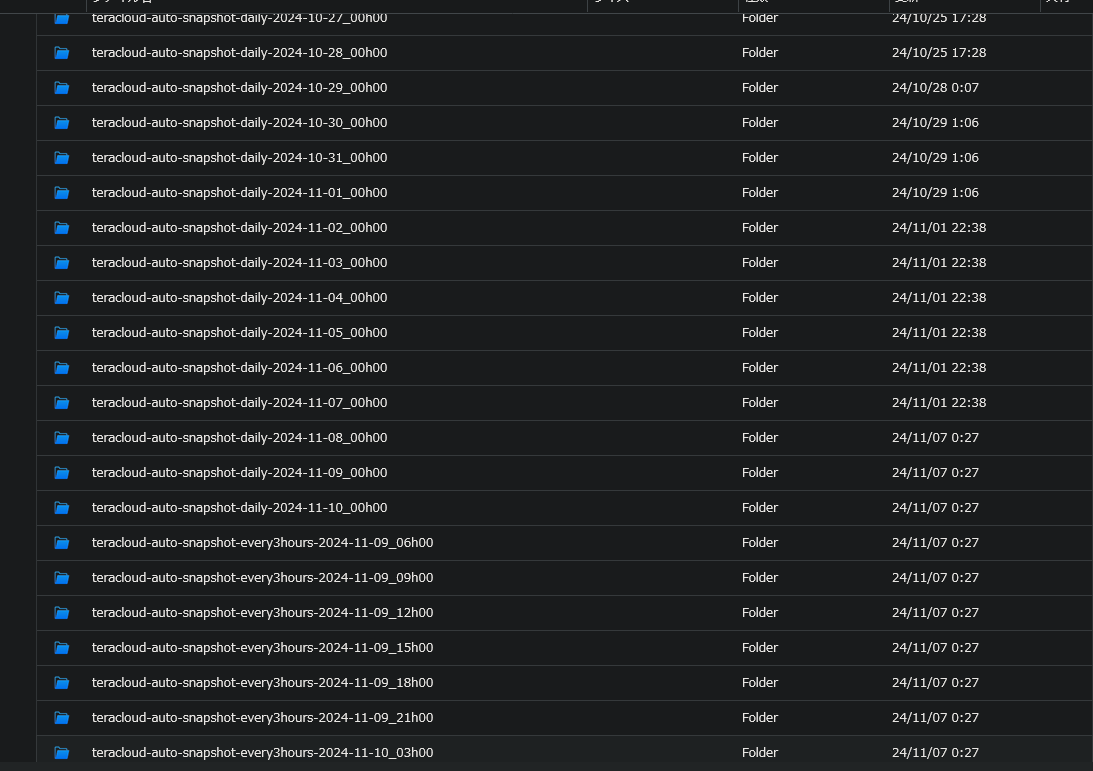Click folder icon for every3hours-2024-11-09_21h00
The height and width of the screenshot is (771, 1093).
[61, 717]
